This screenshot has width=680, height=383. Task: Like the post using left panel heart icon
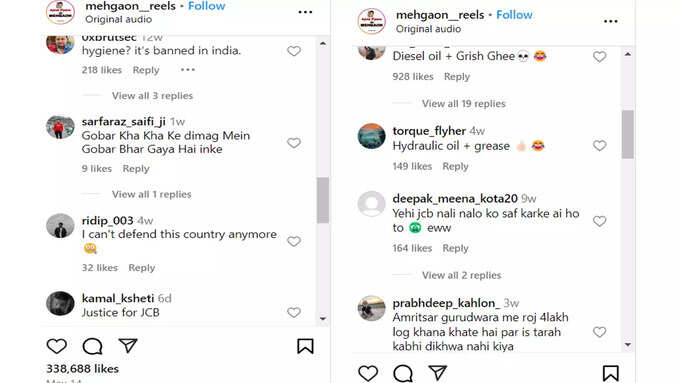[57, 346]
